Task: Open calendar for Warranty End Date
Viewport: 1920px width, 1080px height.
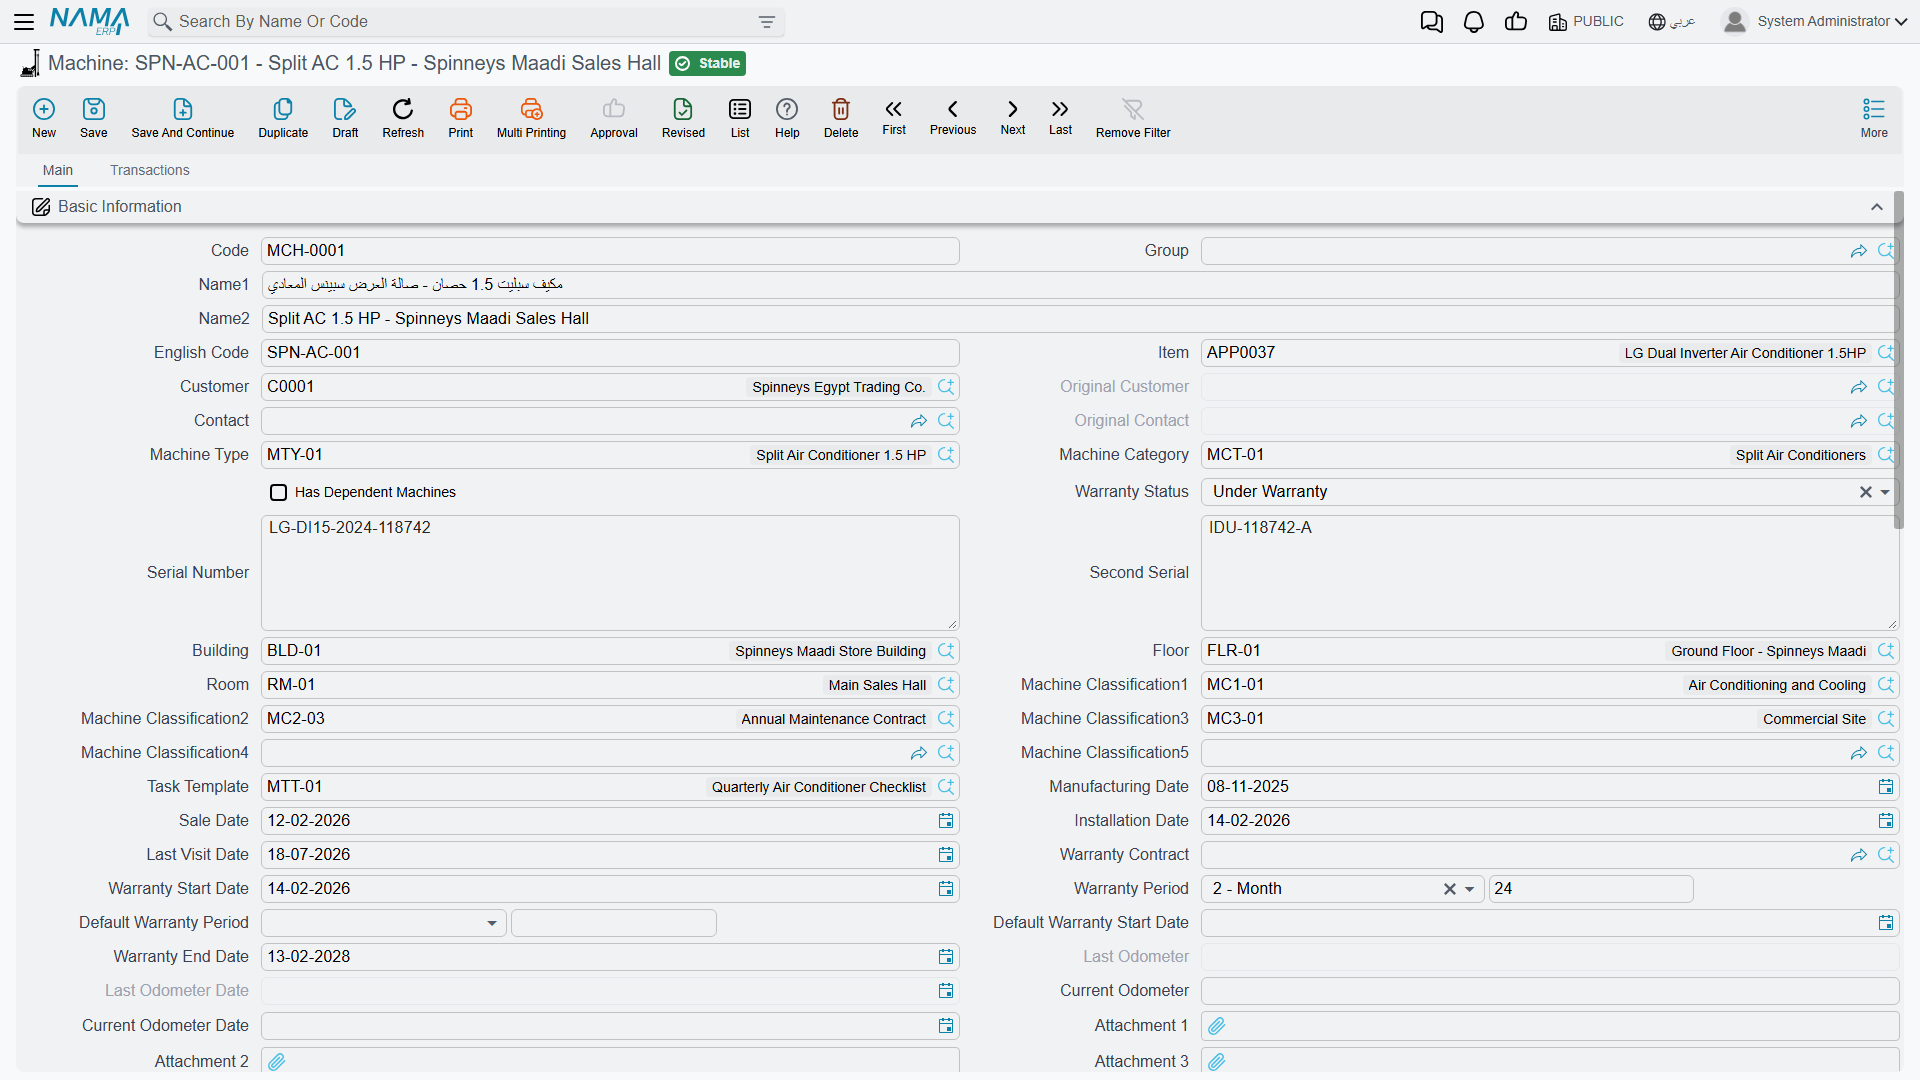Action: (x=946, y=957)
